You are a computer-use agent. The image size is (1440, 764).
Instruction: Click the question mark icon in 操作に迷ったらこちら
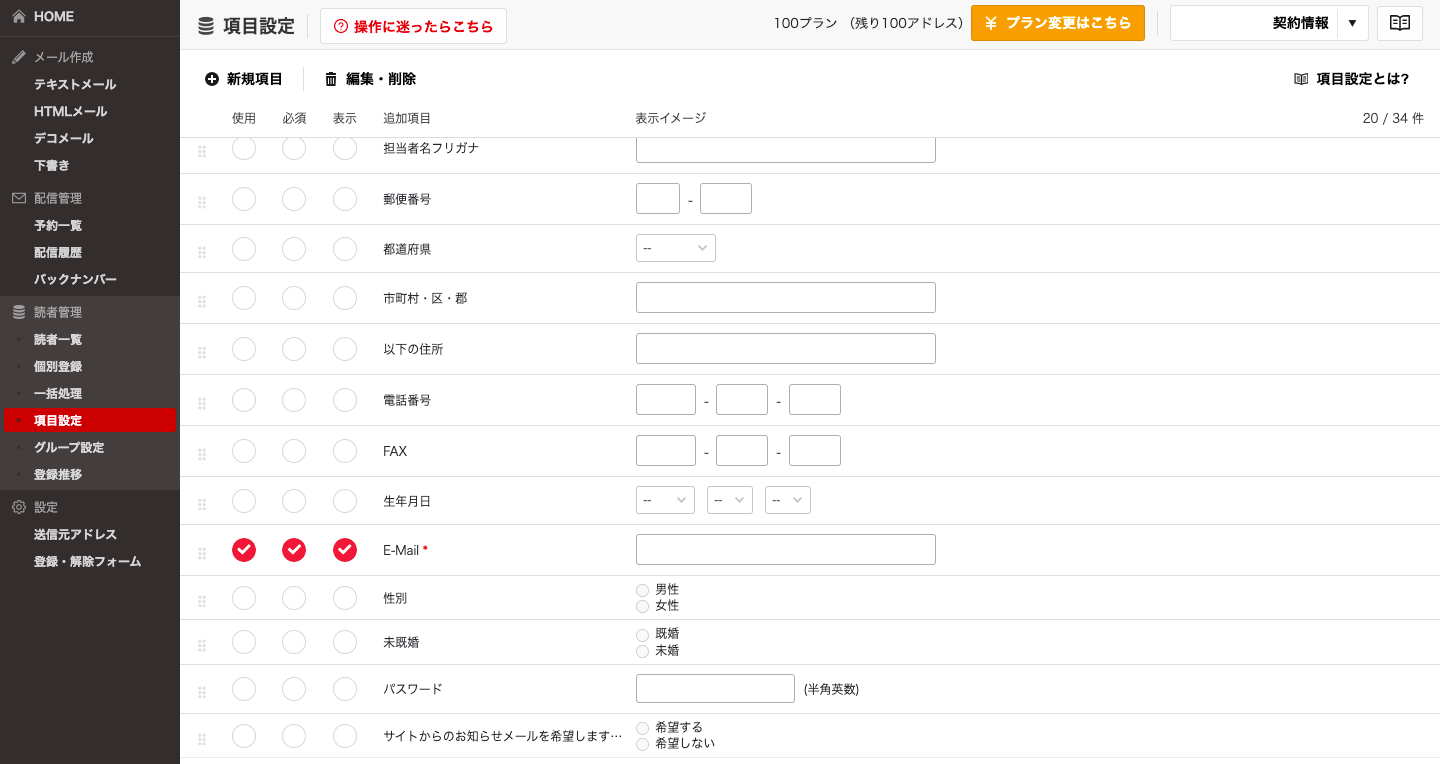point(341,27)
